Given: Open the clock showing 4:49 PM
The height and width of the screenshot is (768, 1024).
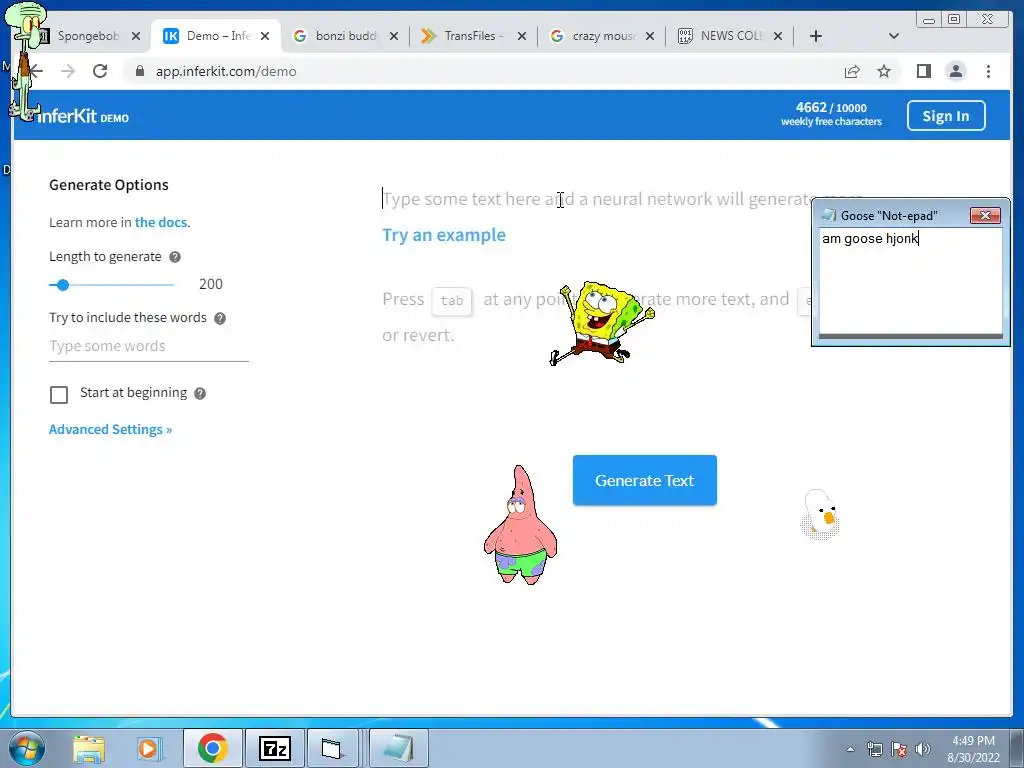Looking at the screenshot, I should coord(973,749).
